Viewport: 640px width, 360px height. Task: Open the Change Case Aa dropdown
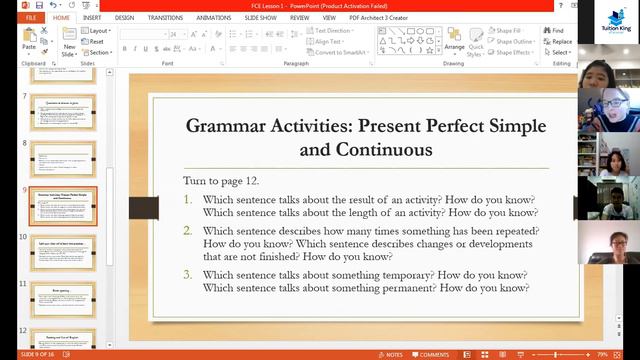194,49
